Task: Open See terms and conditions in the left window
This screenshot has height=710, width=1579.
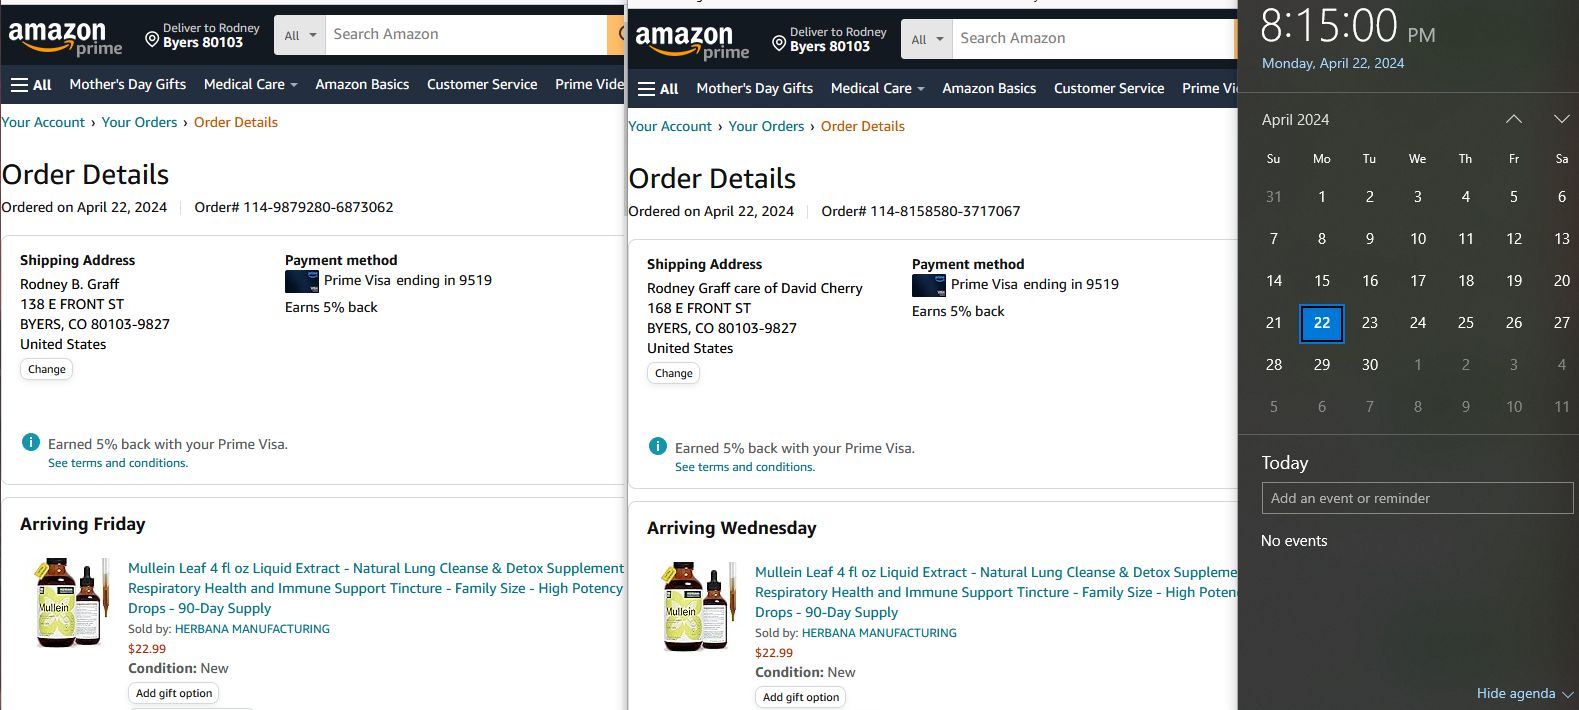Action: tap(118, 463)
